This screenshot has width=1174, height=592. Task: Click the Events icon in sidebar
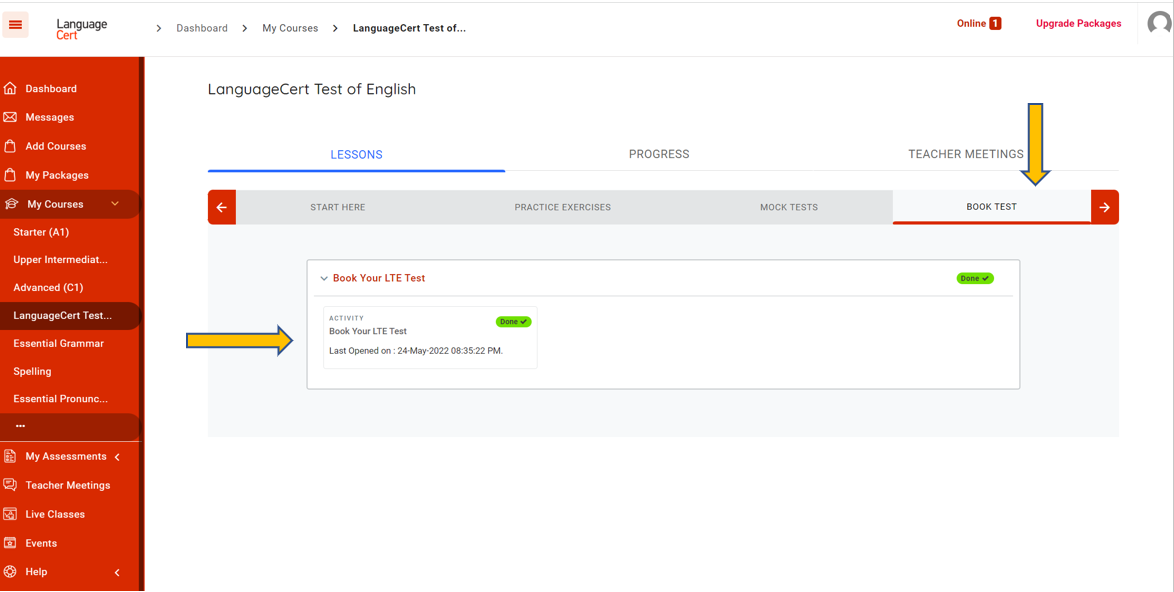(11, 543)
